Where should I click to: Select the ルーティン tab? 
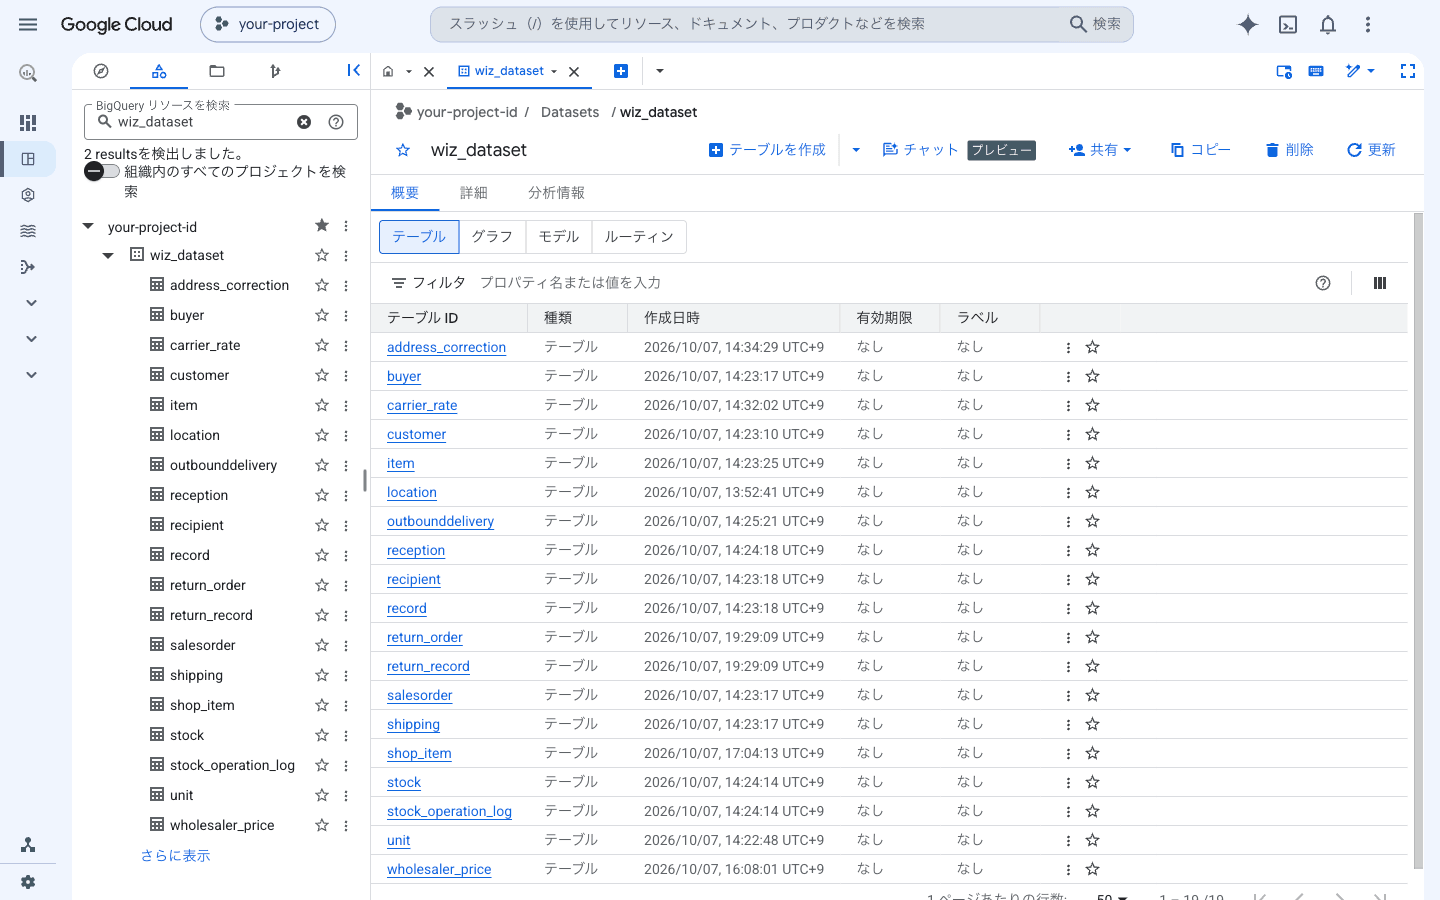[x=639, y=237]
